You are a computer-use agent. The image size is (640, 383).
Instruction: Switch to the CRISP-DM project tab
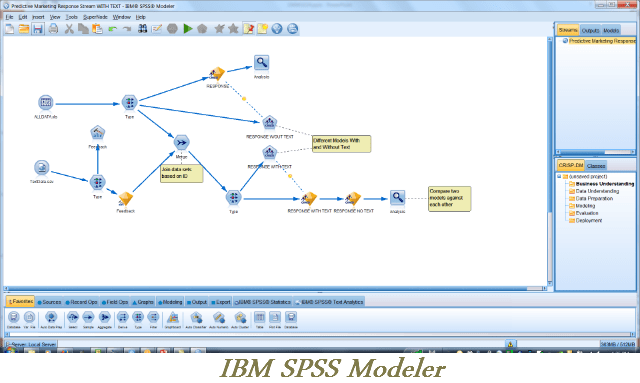point(571,165)
